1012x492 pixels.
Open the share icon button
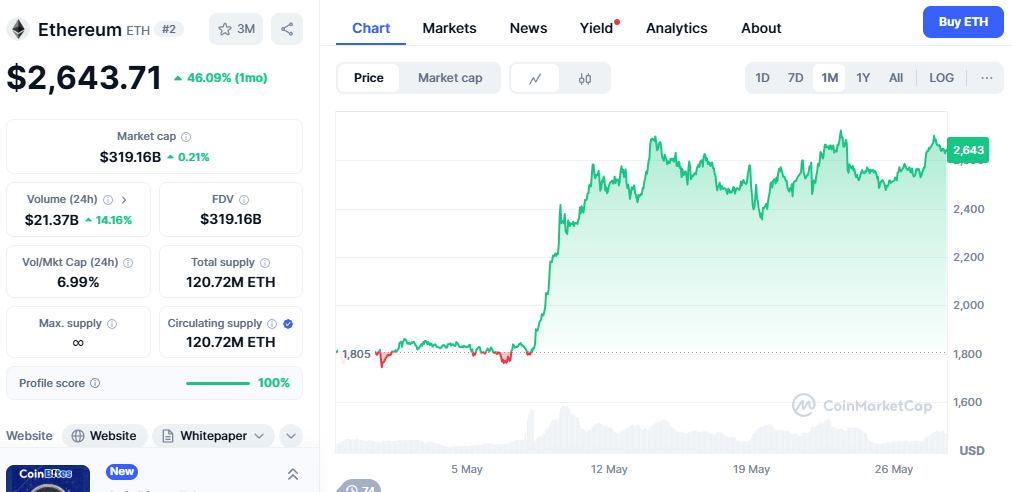click(x=287, y=29)
